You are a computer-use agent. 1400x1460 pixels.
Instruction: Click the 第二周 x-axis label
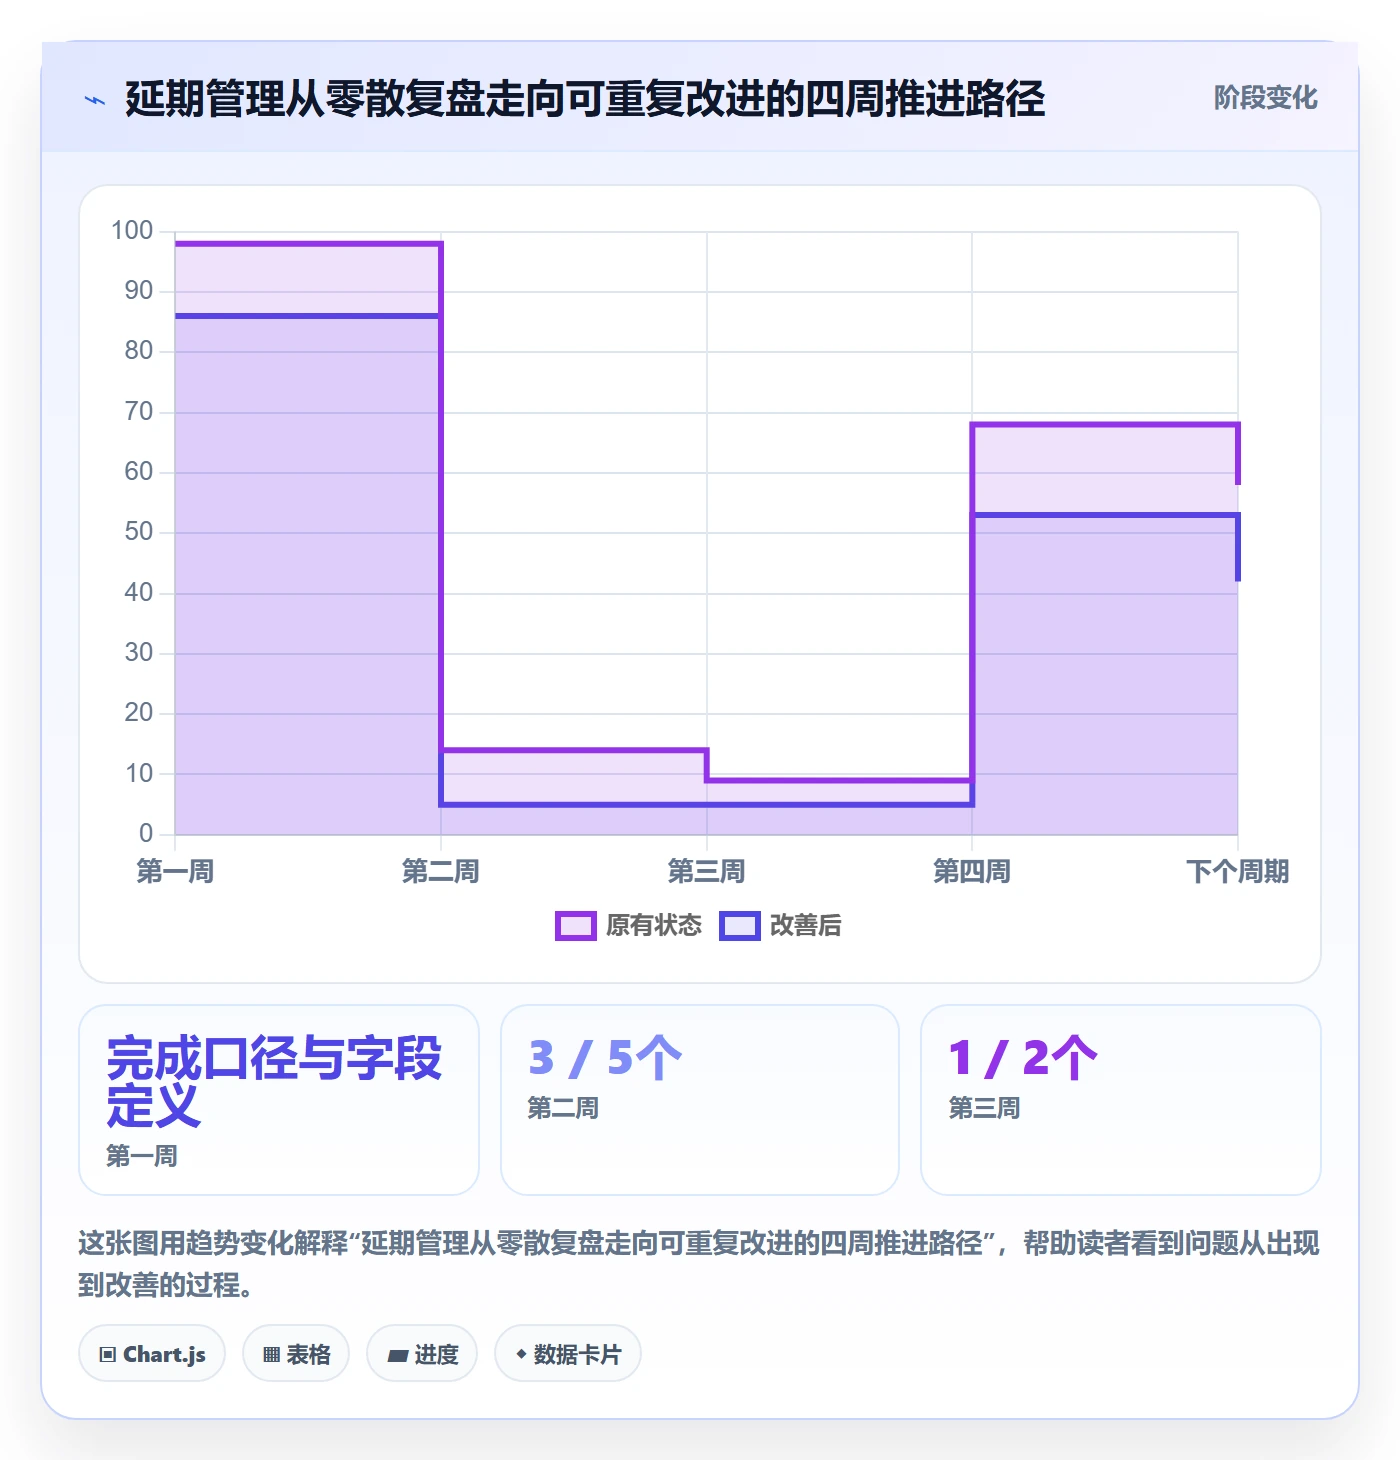[x=440, y=872]
